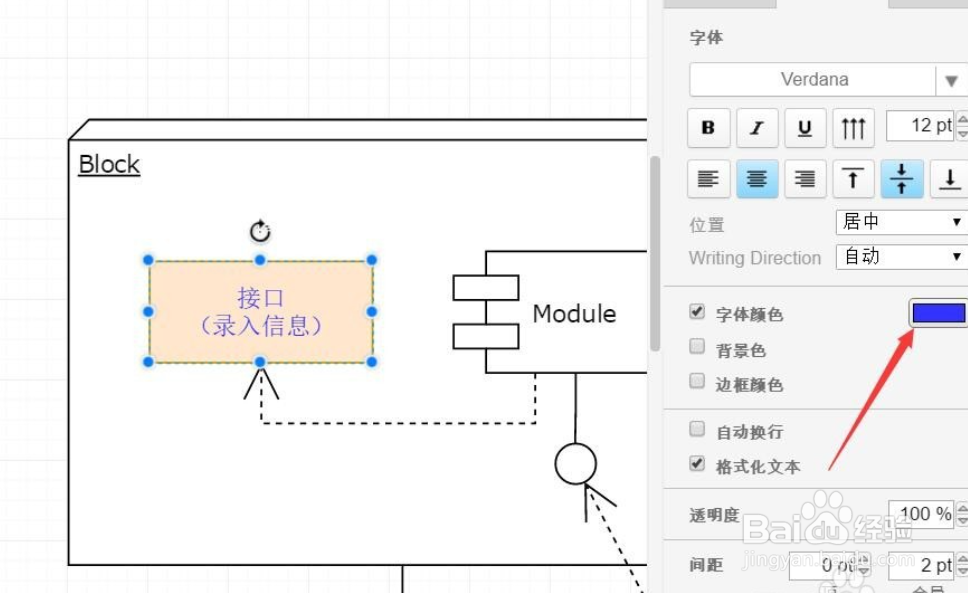Screen dimensions: 968x593
Task: Open the Verdana font family dropdown
Action: [815, 79]
